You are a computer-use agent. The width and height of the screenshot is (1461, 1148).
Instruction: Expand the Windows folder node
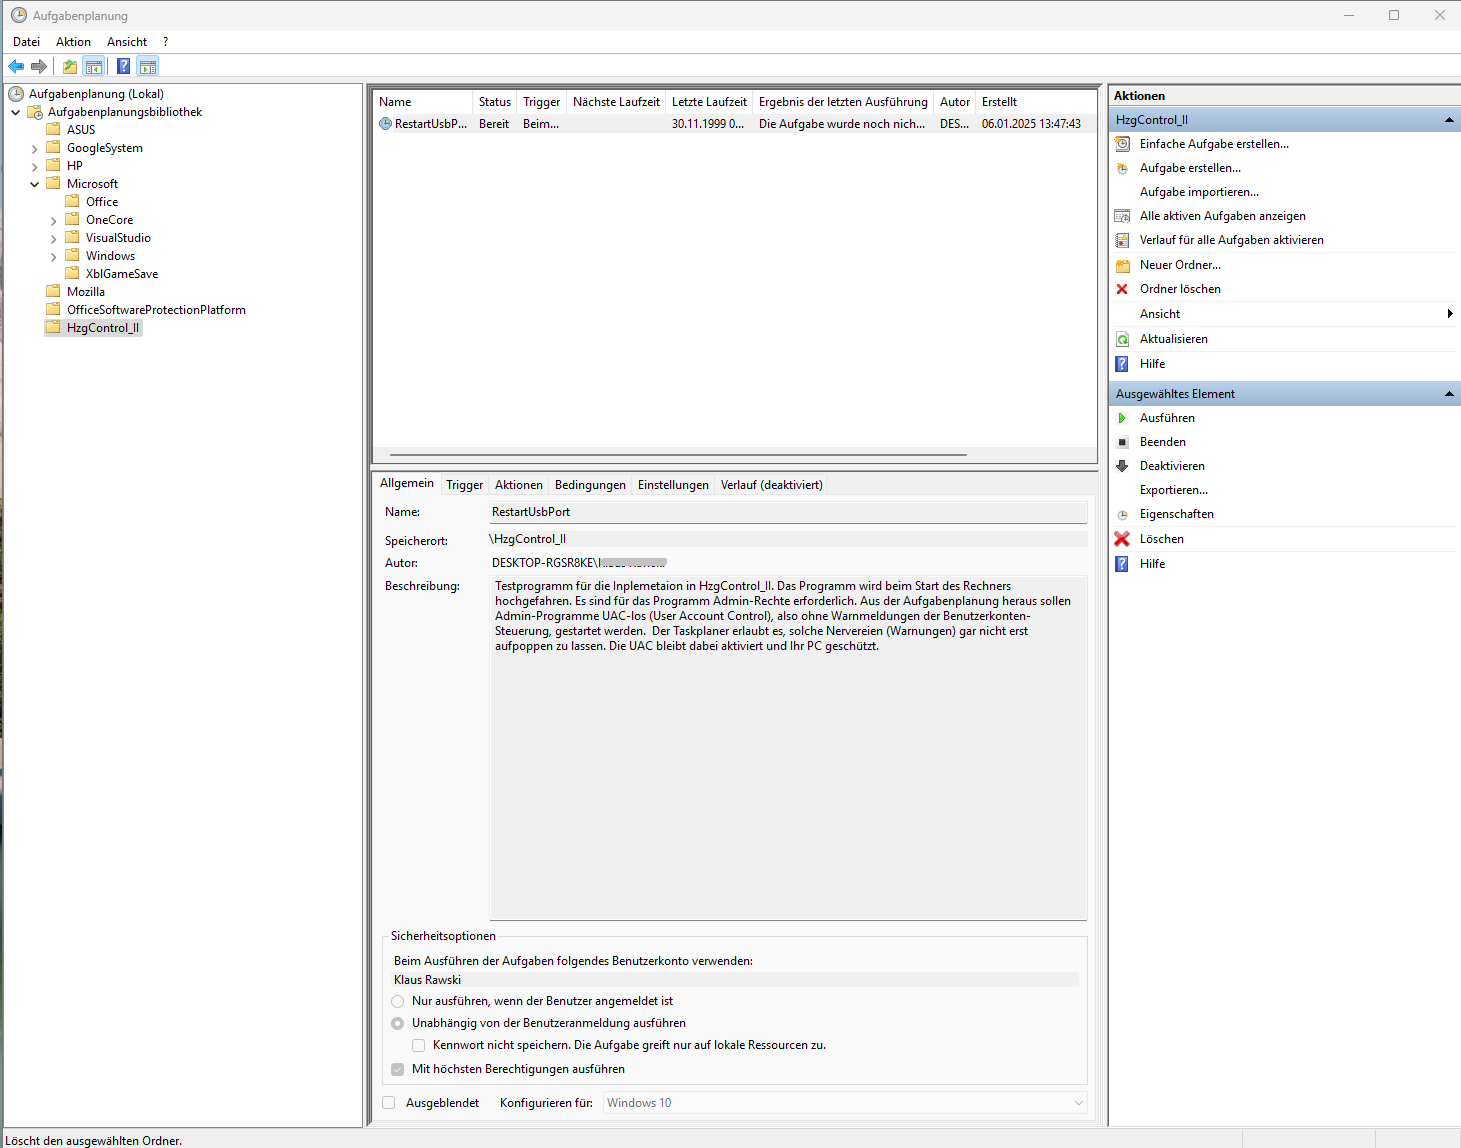[x=54, y=257]
